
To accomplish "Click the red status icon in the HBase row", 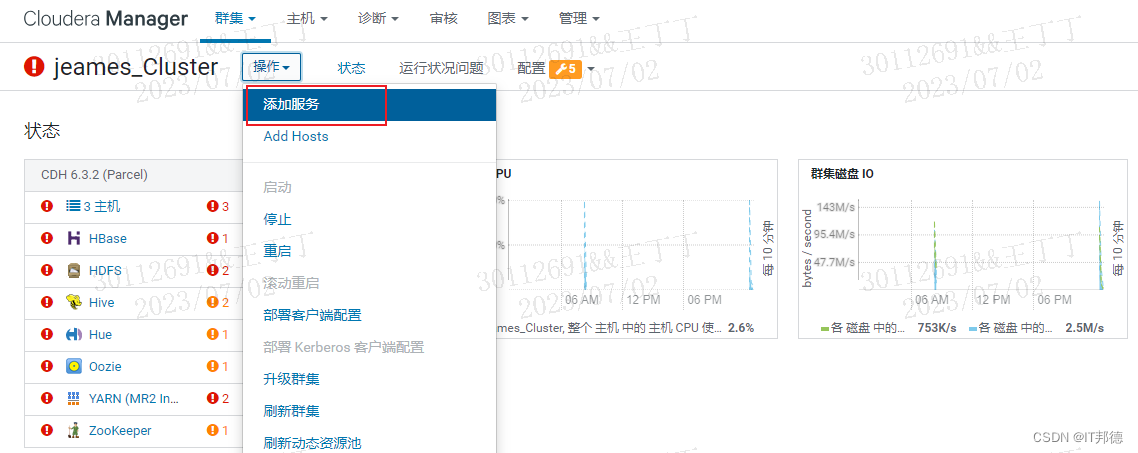I will (47, 238).
